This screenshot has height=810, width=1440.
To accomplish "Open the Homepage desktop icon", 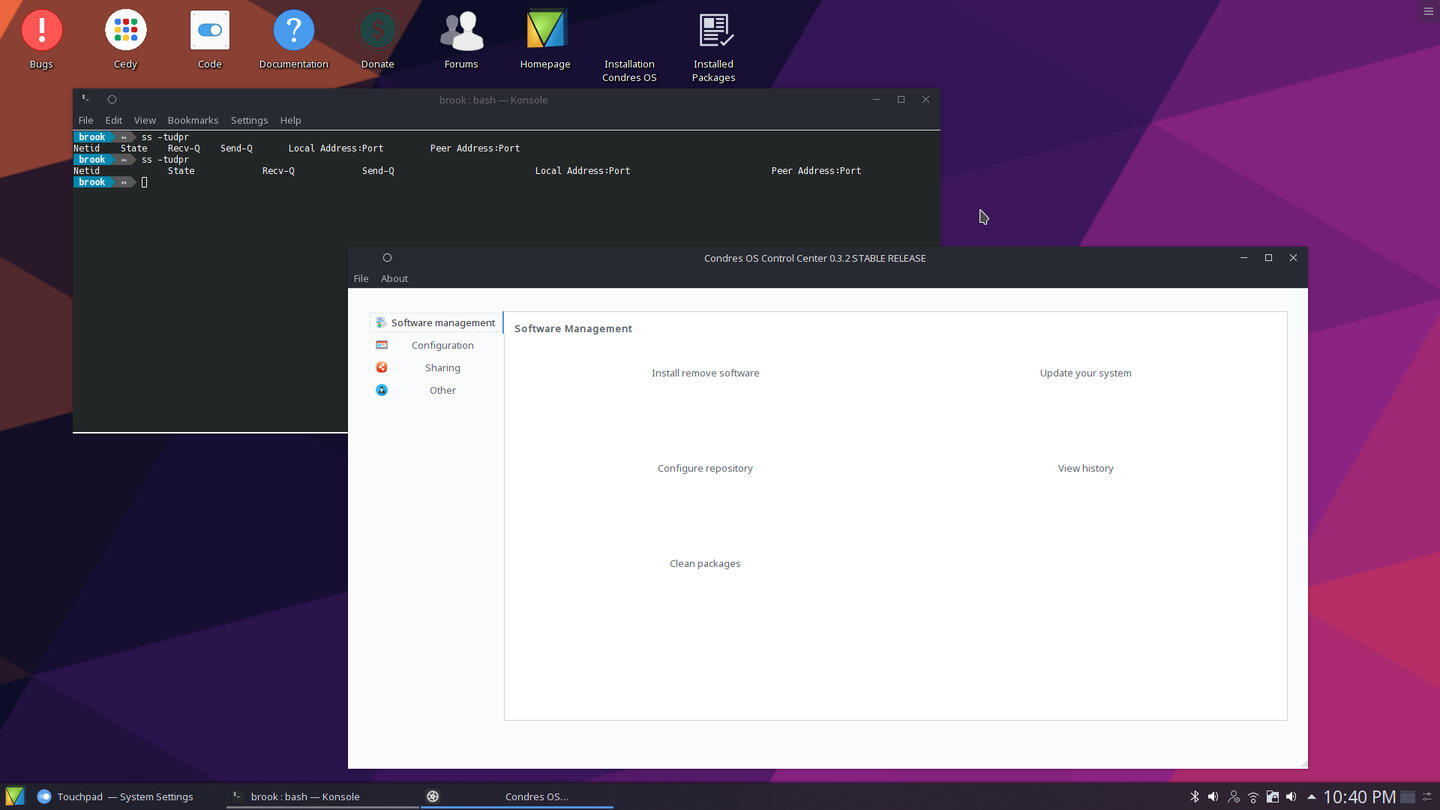I will 545,40.
